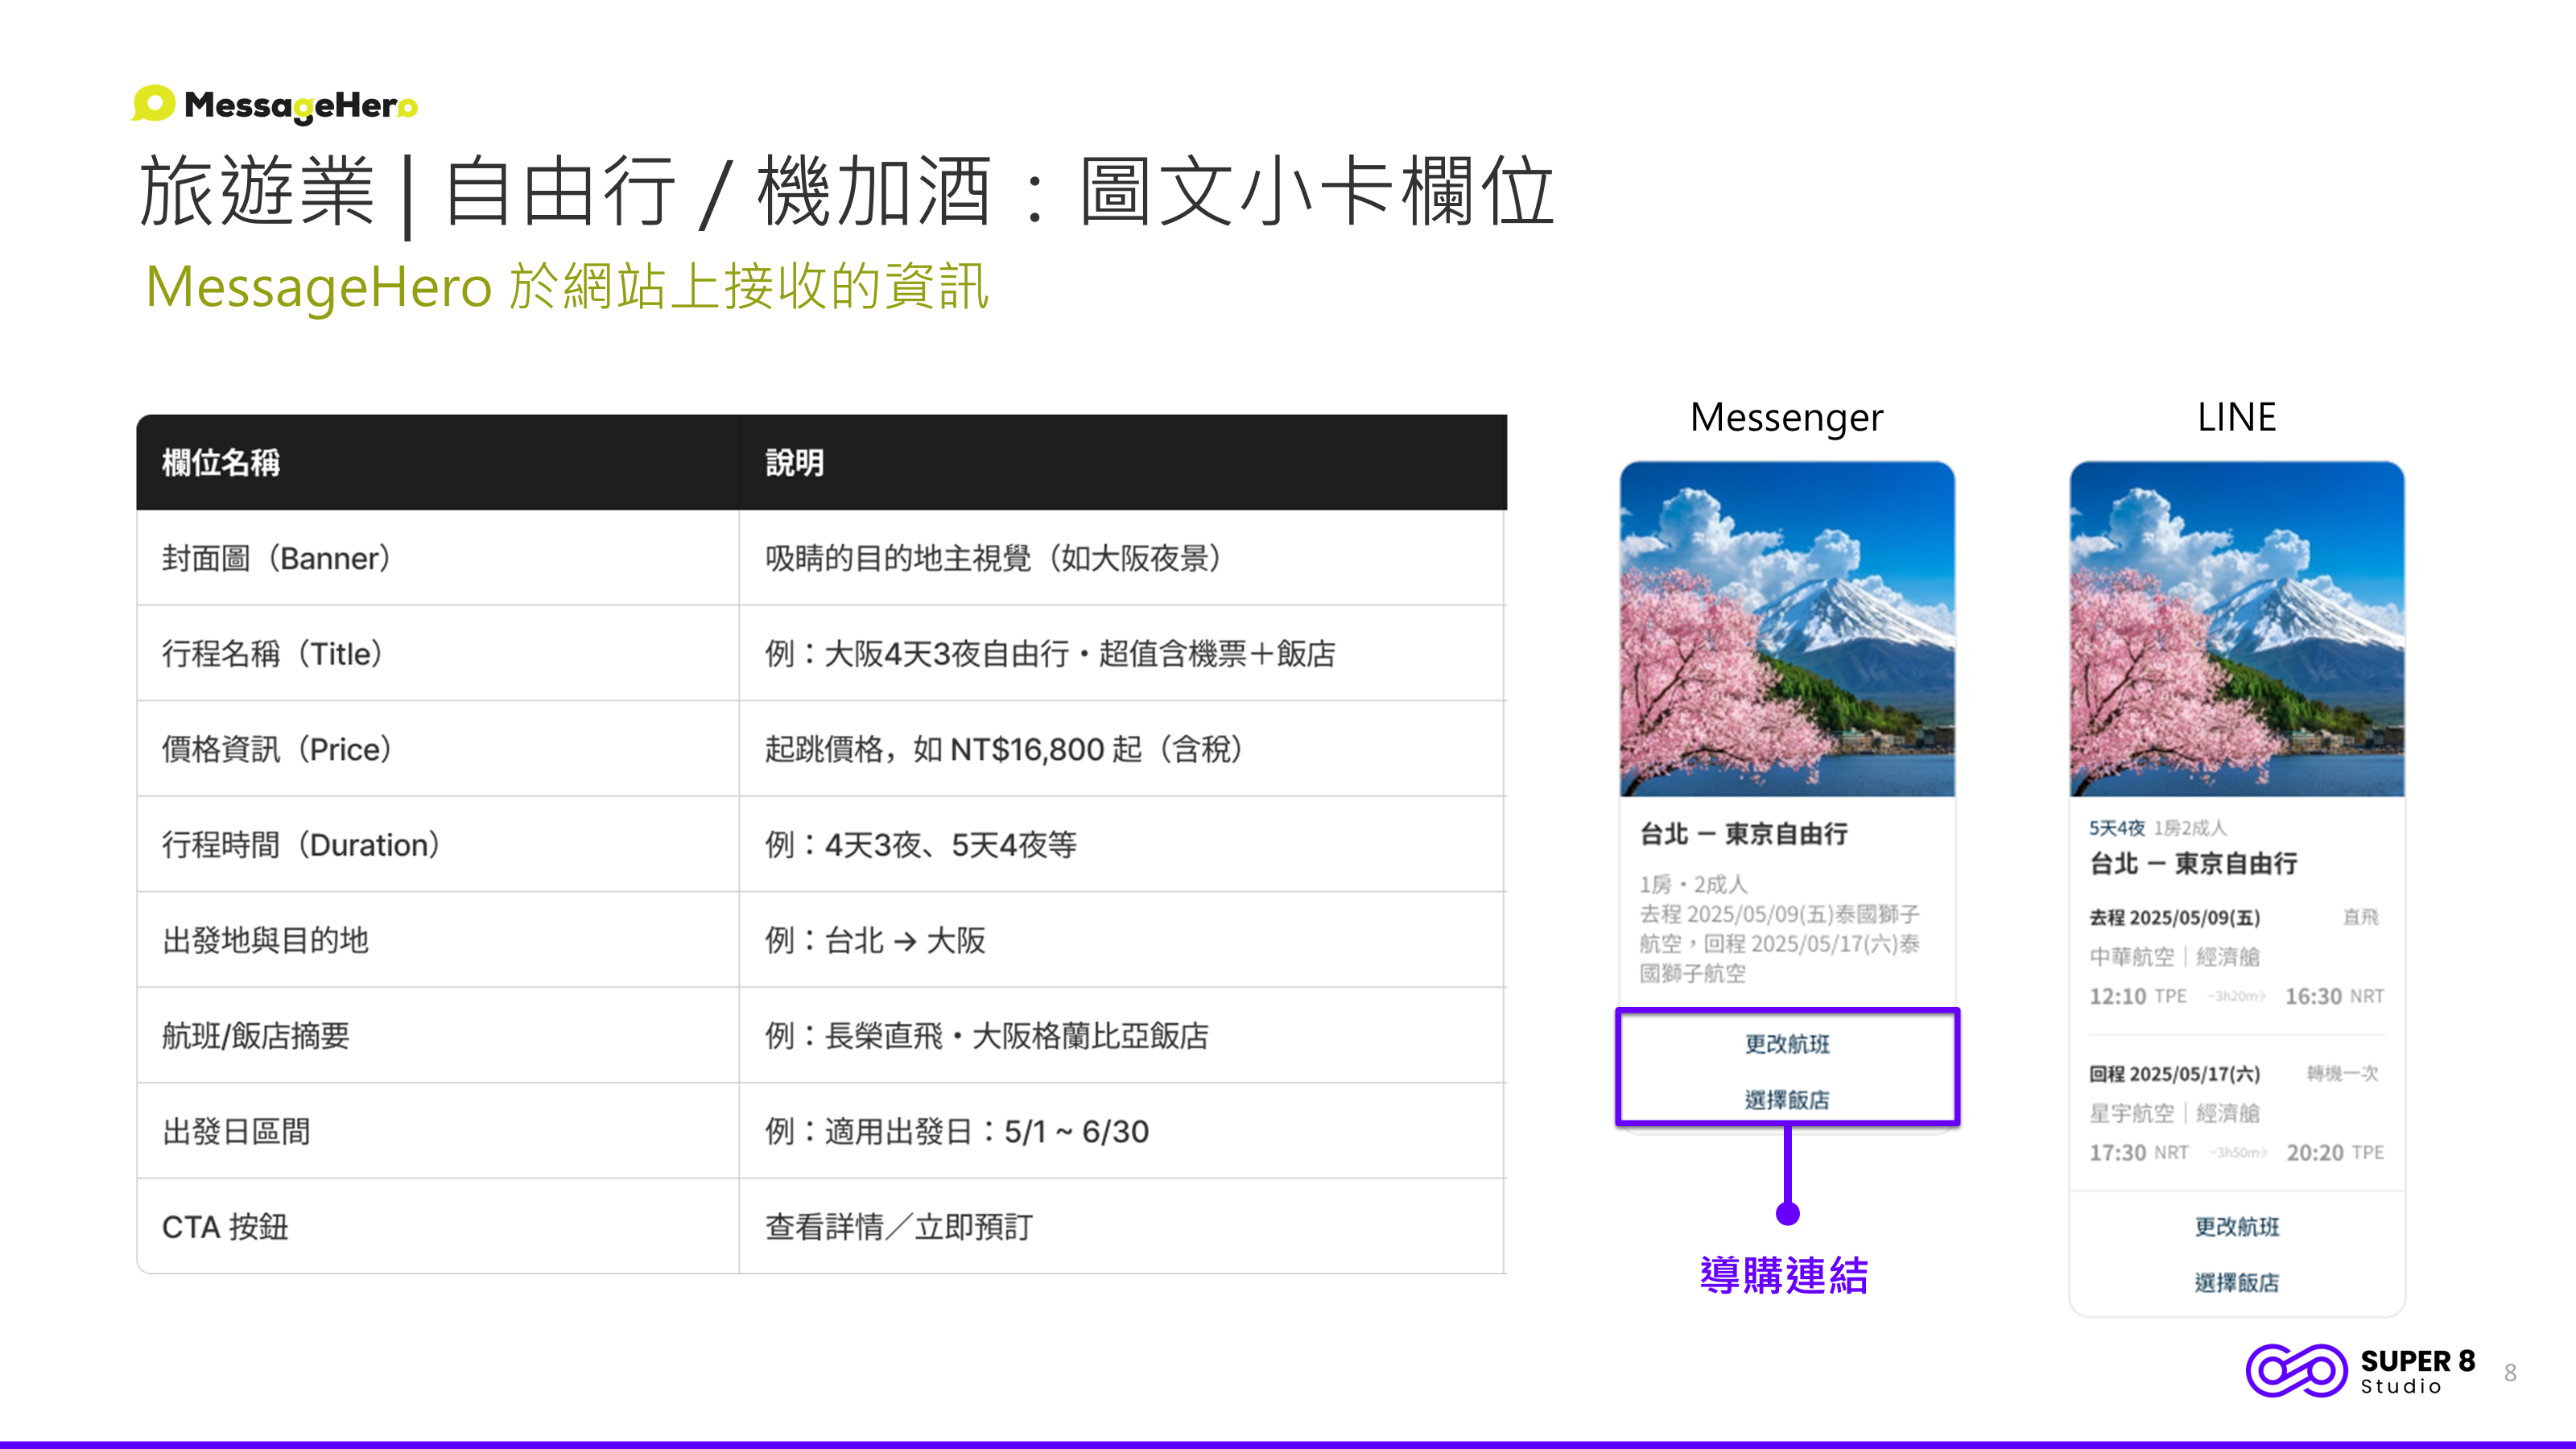Open the Messenger card Mount Fuji image
The width and height of the screenshot is (2576, 1449).
[x=1787, y=629]
